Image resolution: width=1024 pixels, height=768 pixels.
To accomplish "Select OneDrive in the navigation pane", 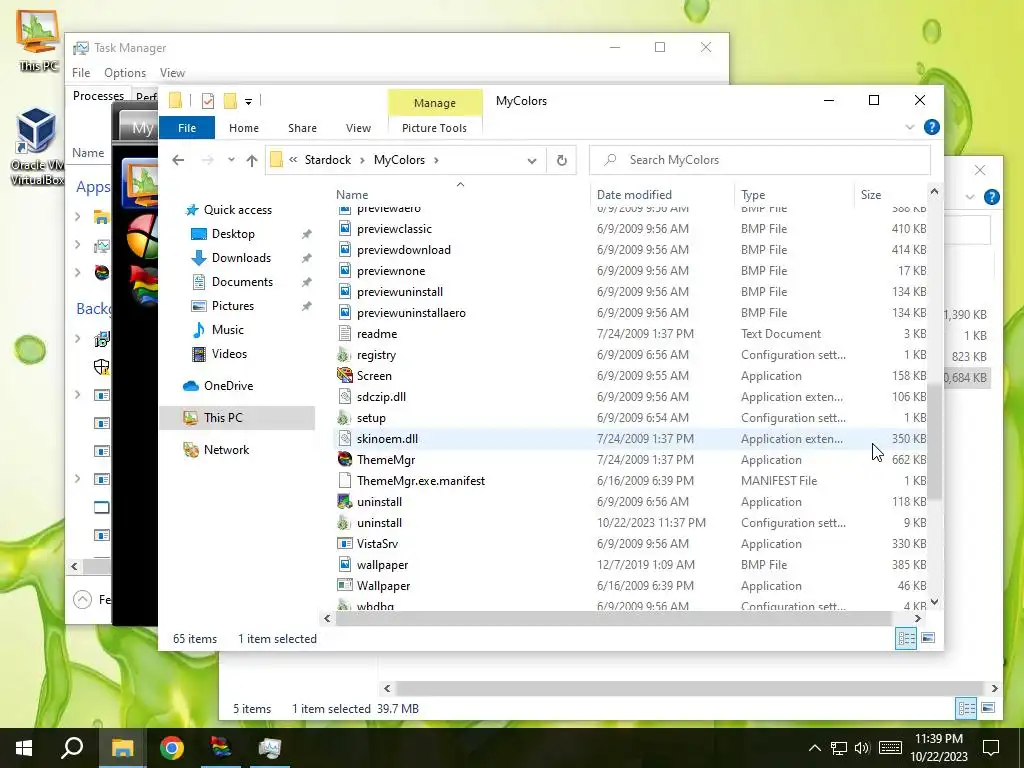I will [227, 386].
